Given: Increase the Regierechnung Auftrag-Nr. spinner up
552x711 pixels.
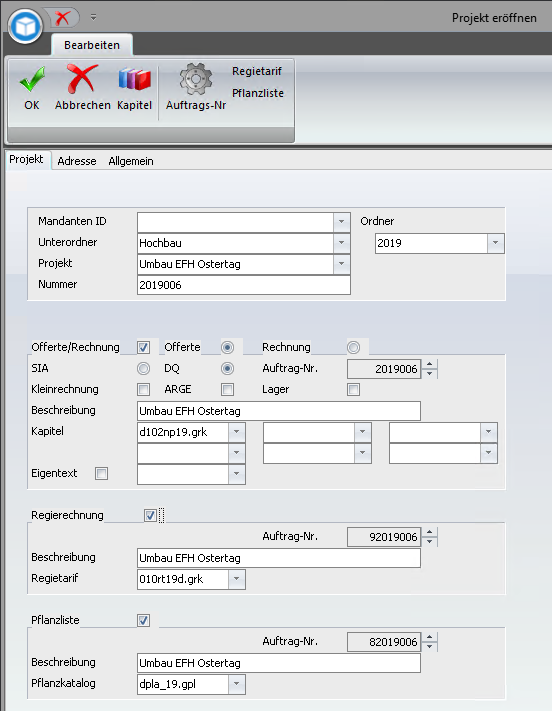Looking at the screenshot, I should [430, 532].
